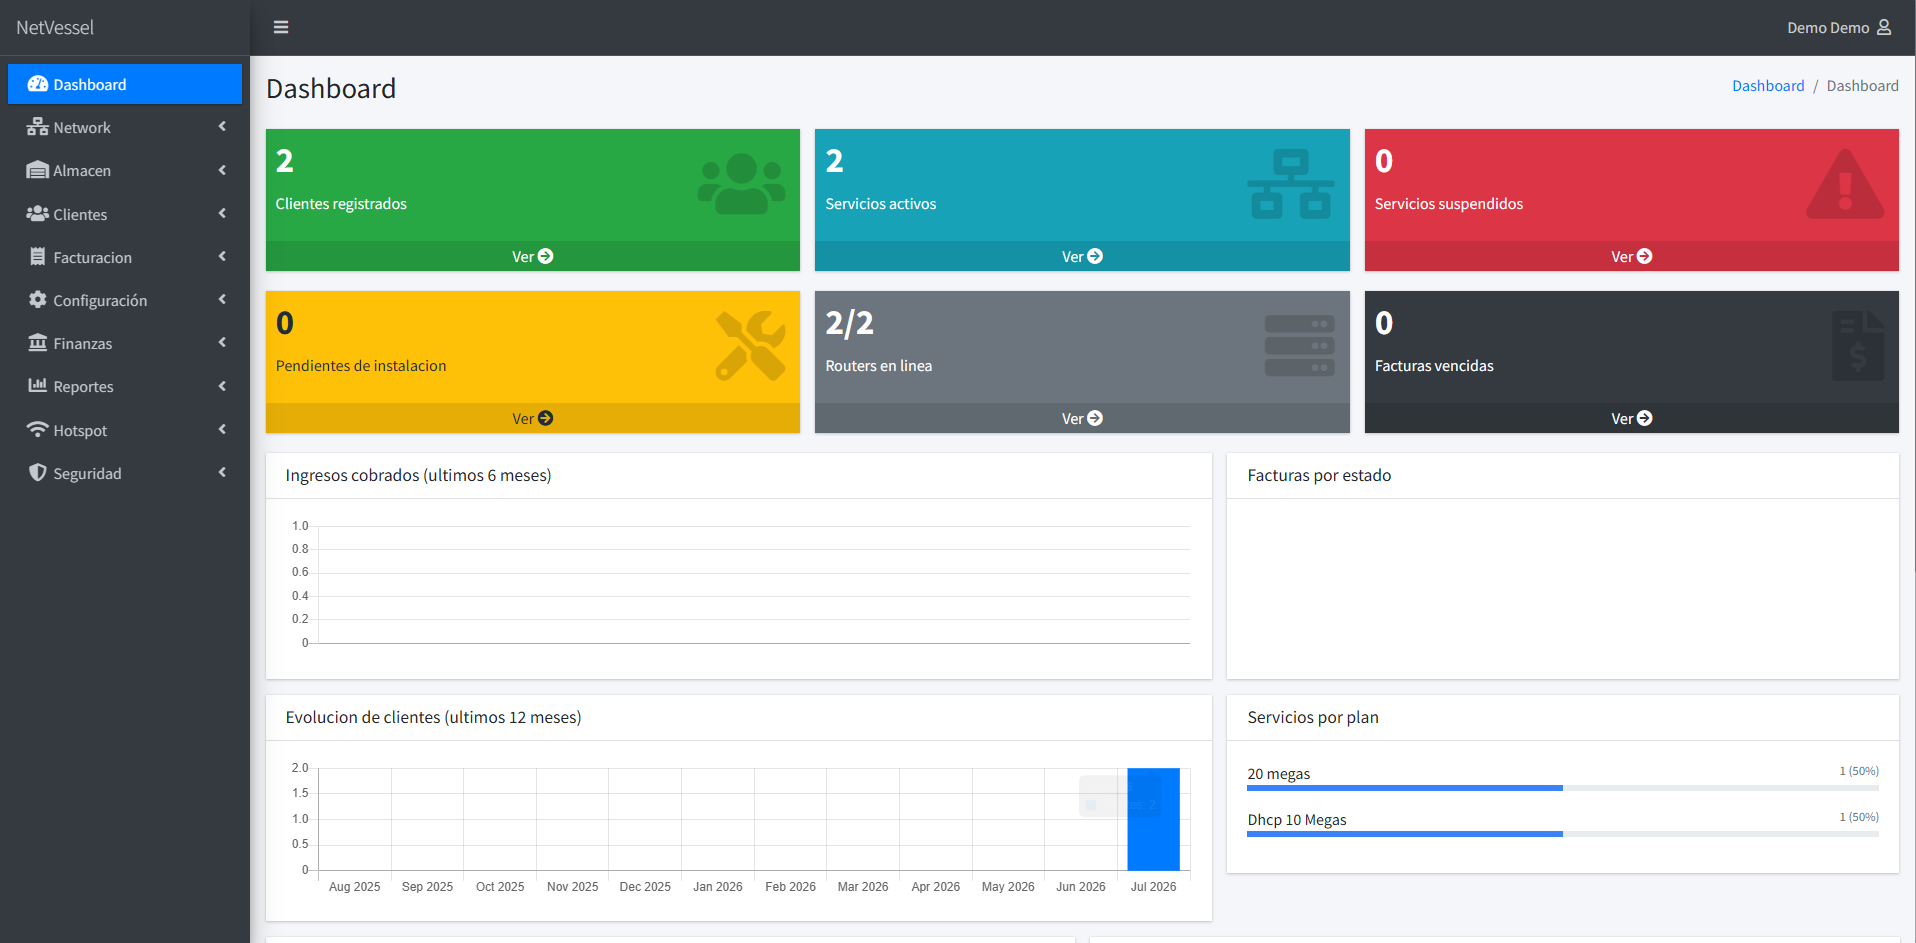
Task: Click the server icon on Routers en linea card
Action: click(x=1300, y=346)
